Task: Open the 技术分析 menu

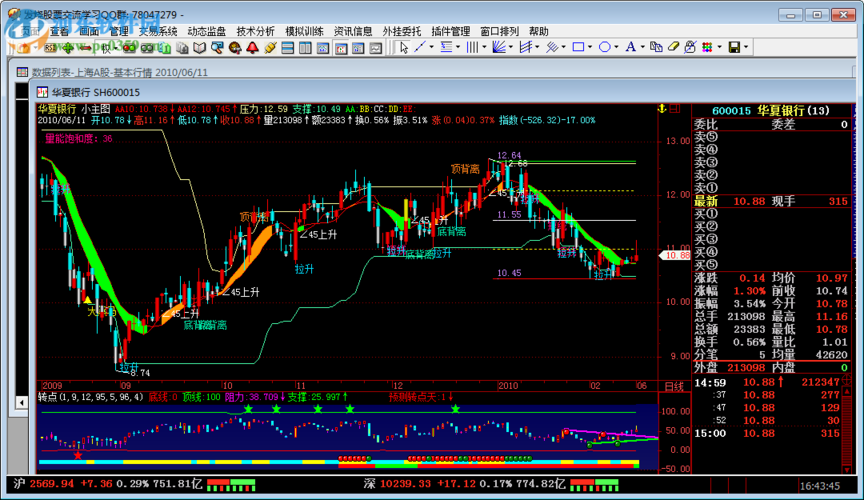Action: click(255, 31)
